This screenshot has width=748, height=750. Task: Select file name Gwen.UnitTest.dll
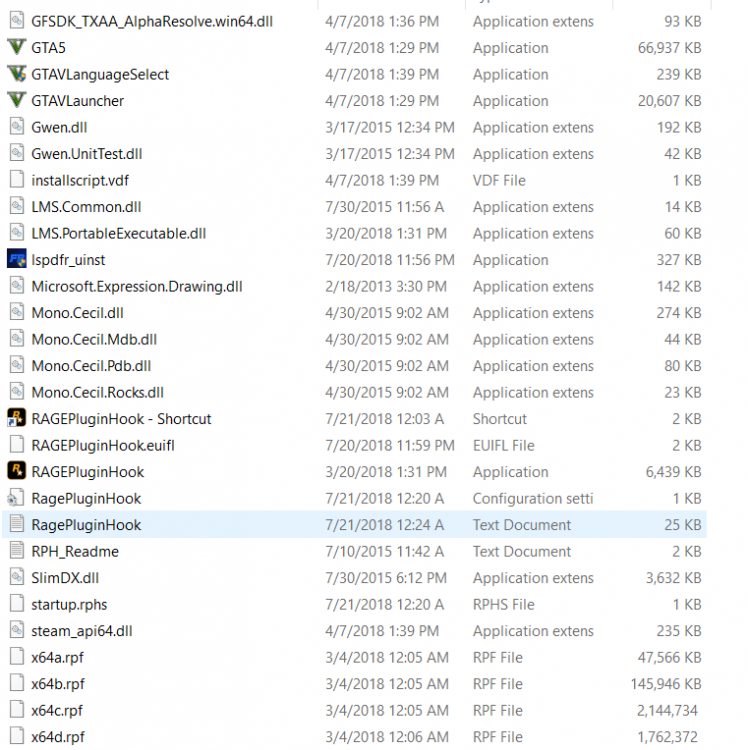(x=87, y=154)
